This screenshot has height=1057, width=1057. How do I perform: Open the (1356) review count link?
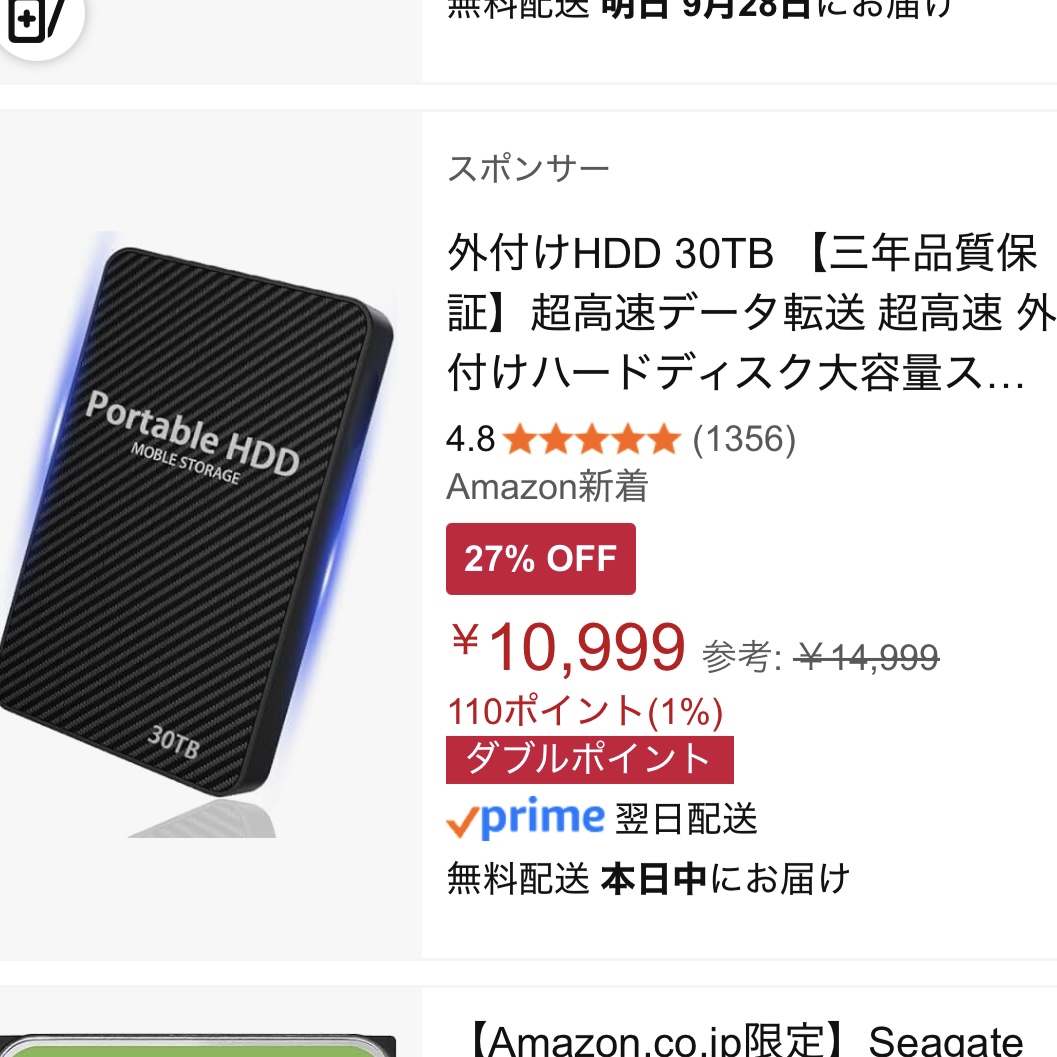(x=744, y=440)
